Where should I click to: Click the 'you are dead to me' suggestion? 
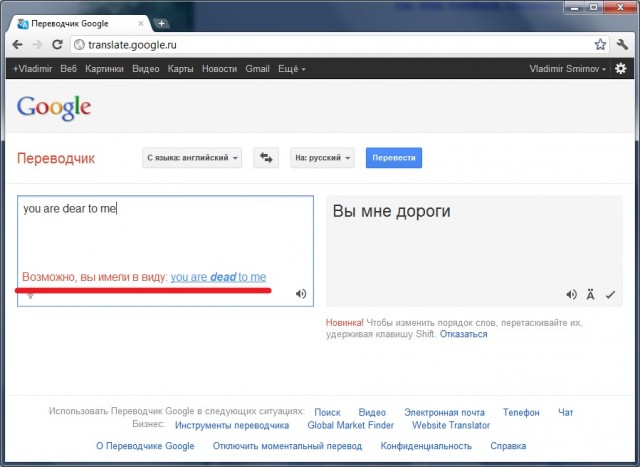coord(218,277)
